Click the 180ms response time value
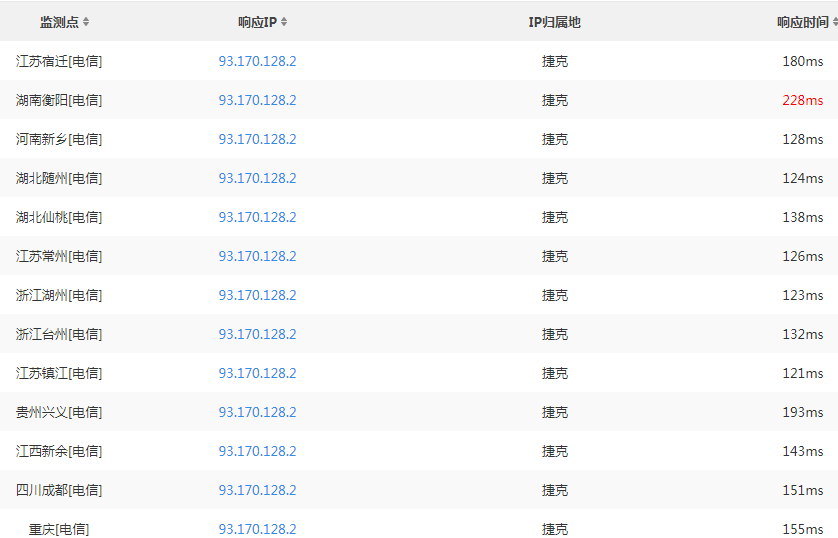Viewport: 838px width, 538px height. pos(803,61)
